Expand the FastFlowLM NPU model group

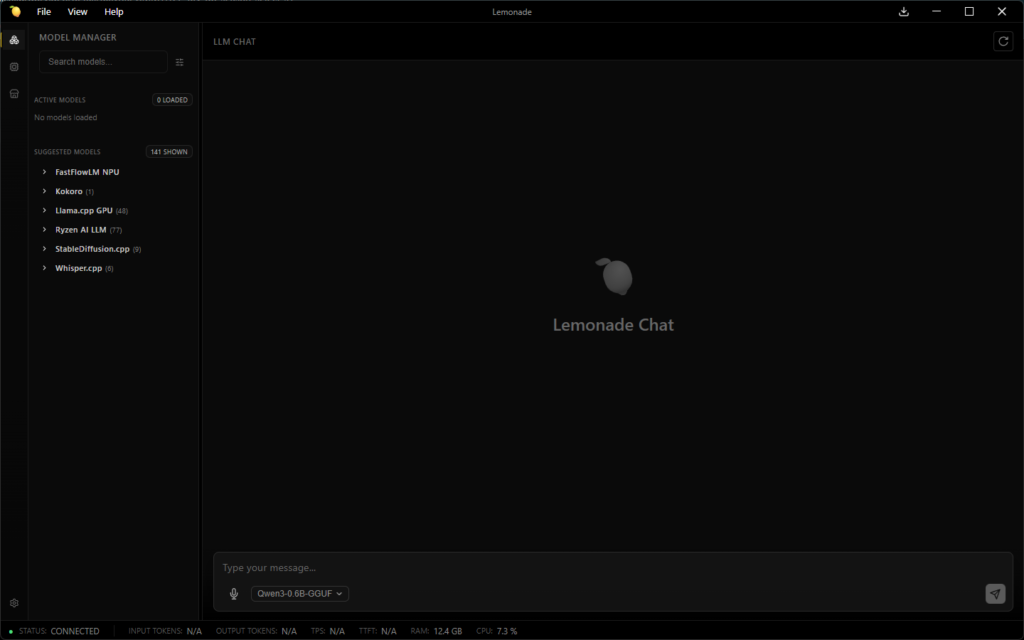[x=86, y=172]
